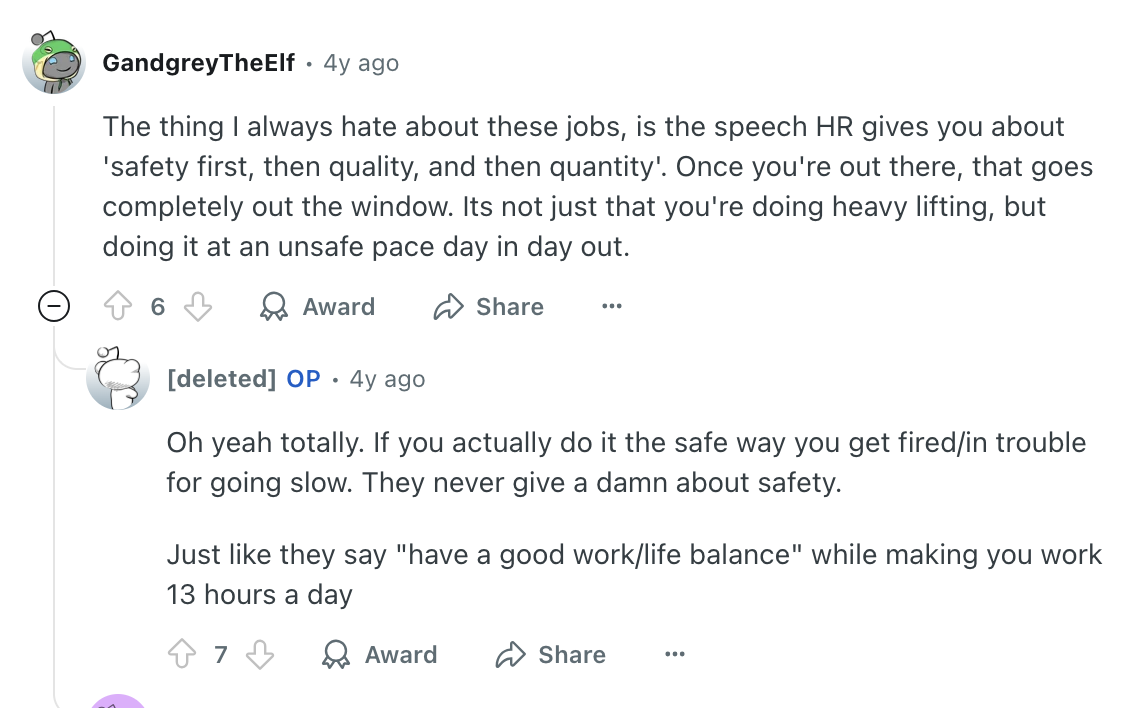Image resolution: width=1138 pixels, height=708 pixels.
Task: Click Award icon on OP's reply
Action: pyautogui.click(x=335, y=655)
